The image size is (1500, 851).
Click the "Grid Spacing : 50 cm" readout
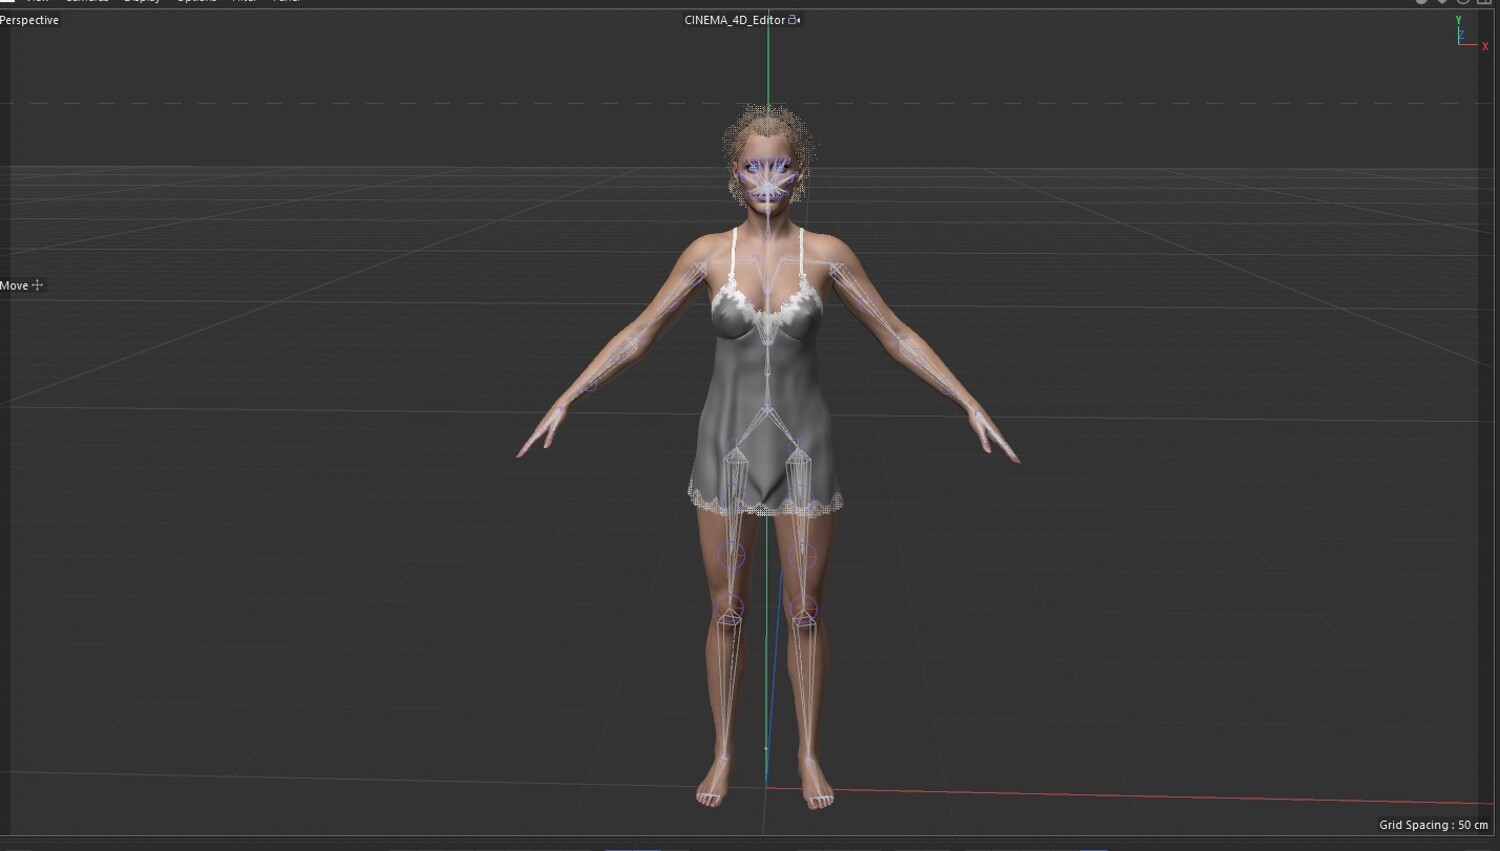click(1433, 825)
